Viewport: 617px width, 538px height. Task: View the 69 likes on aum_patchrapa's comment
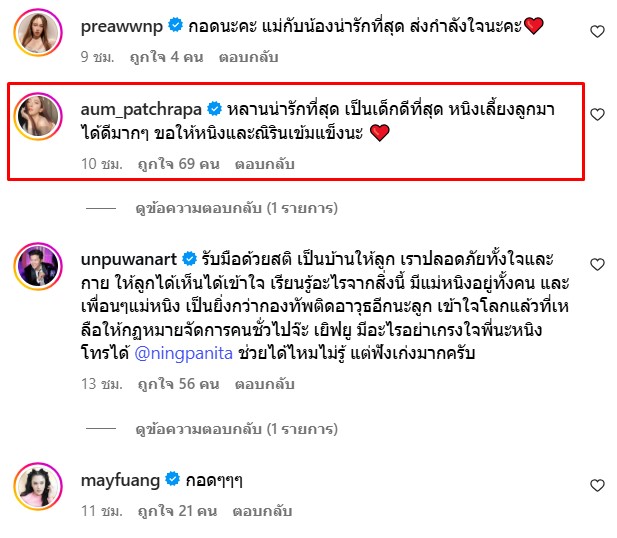click(179, 164)
